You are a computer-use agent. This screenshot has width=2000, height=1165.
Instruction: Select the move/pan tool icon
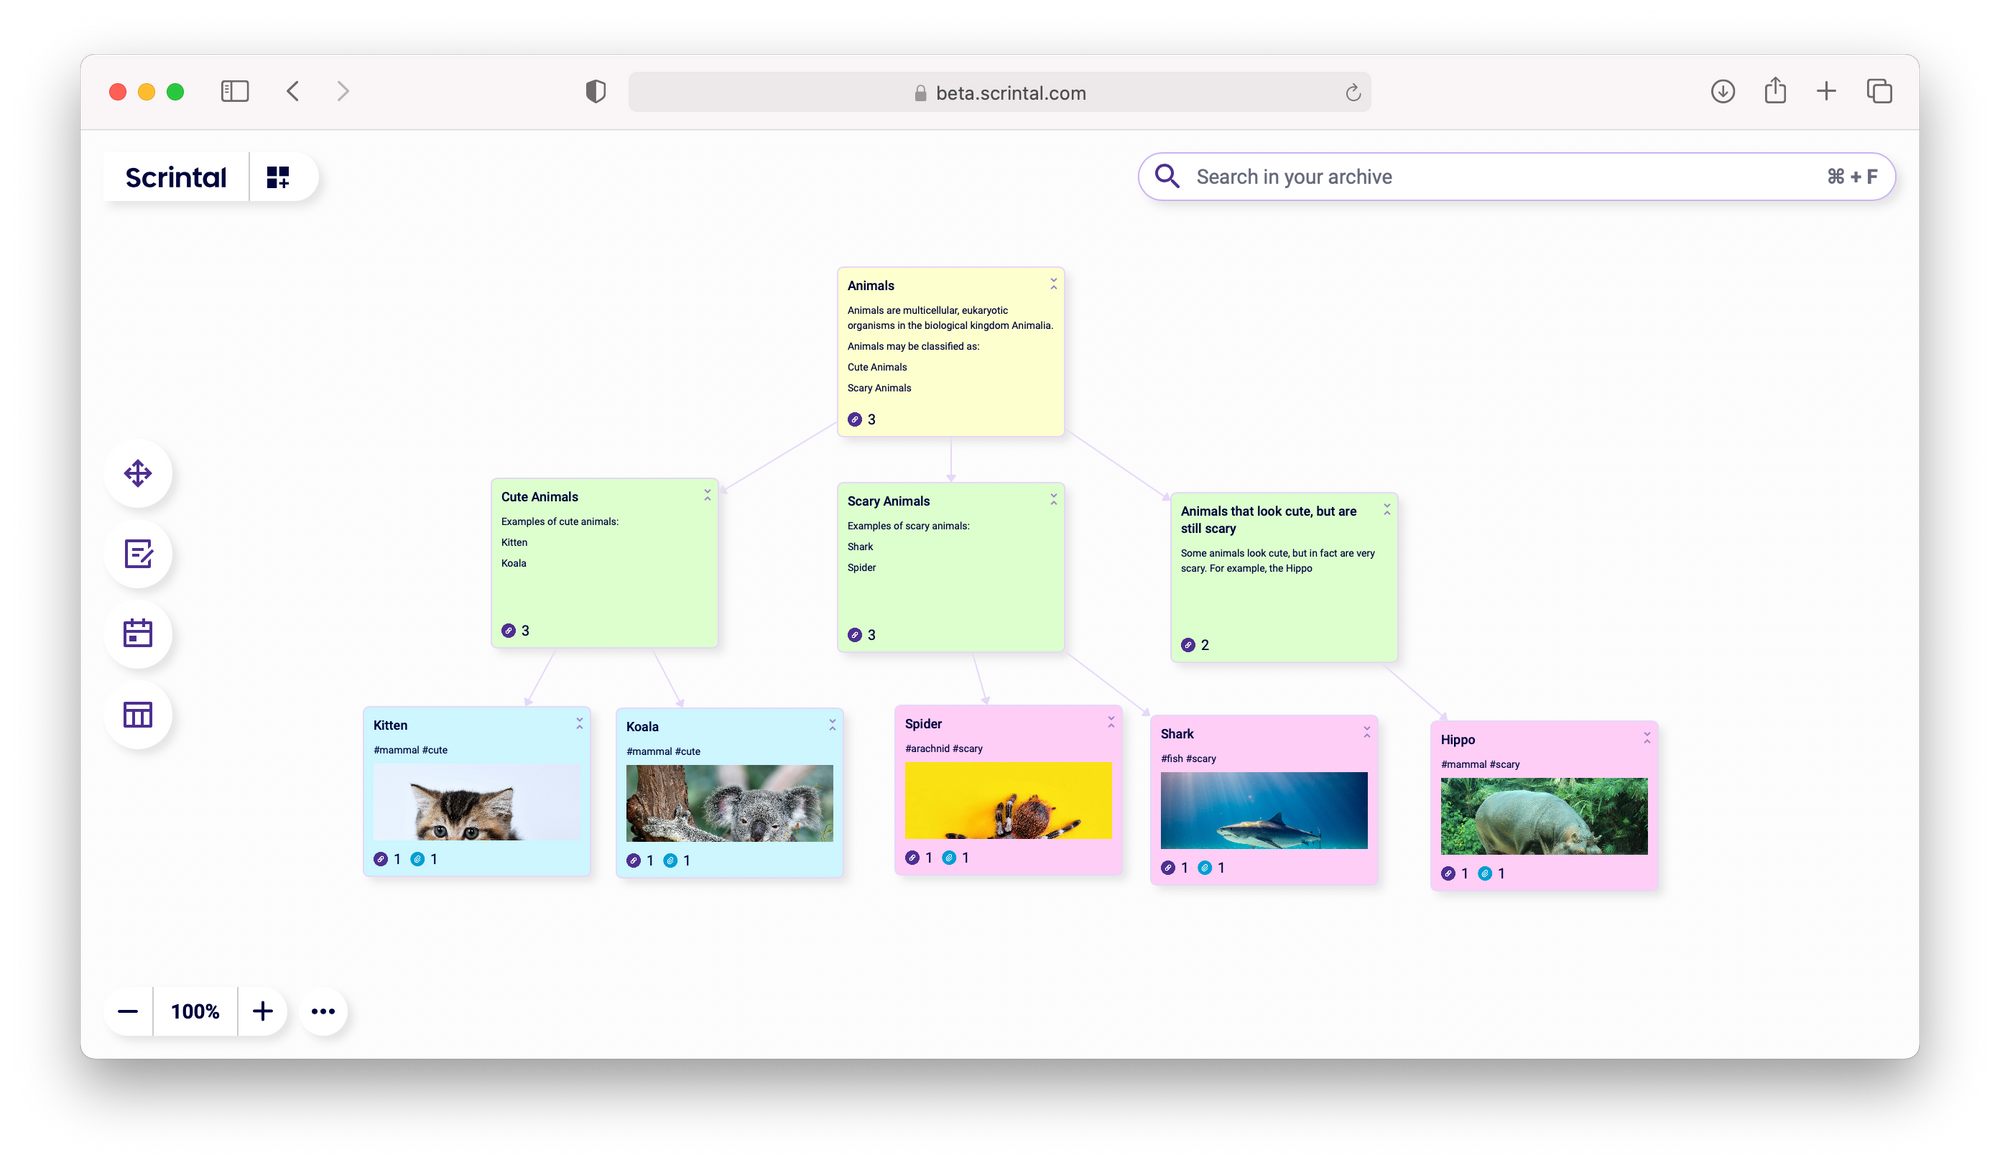pyautogui.click(x=138, y=473)
